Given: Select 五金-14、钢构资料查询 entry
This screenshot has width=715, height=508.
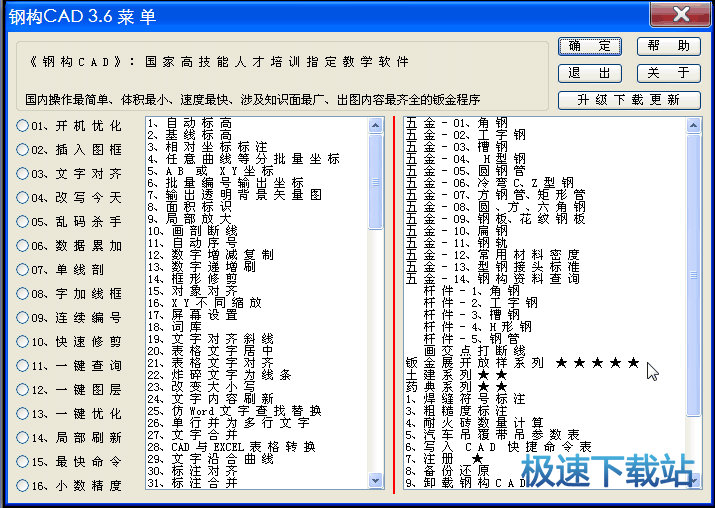Looking at the screenshot, I should point(492,279).
